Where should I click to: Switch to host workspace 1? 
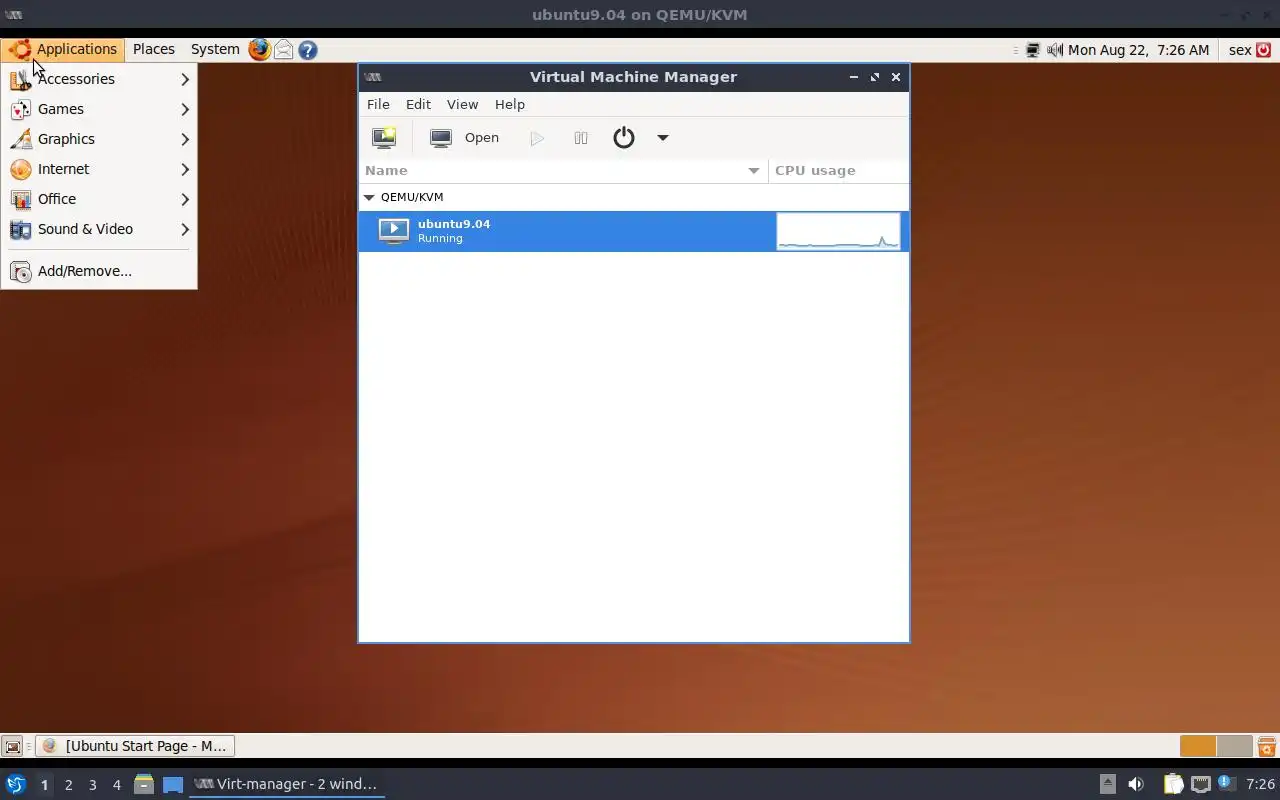point(44,785)
